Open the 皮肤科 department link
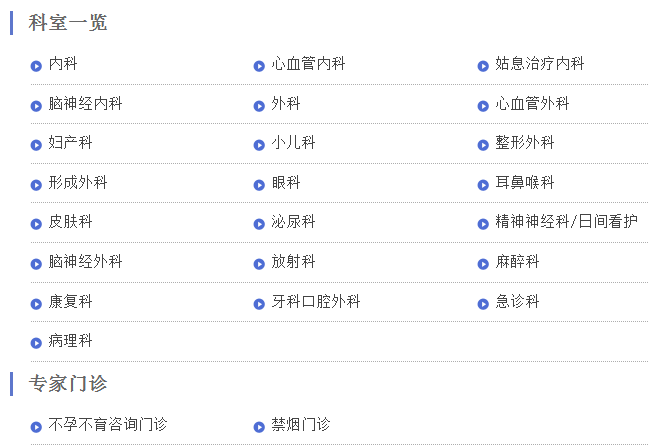This screenshot has height=445, width=648. pos(70,221)
